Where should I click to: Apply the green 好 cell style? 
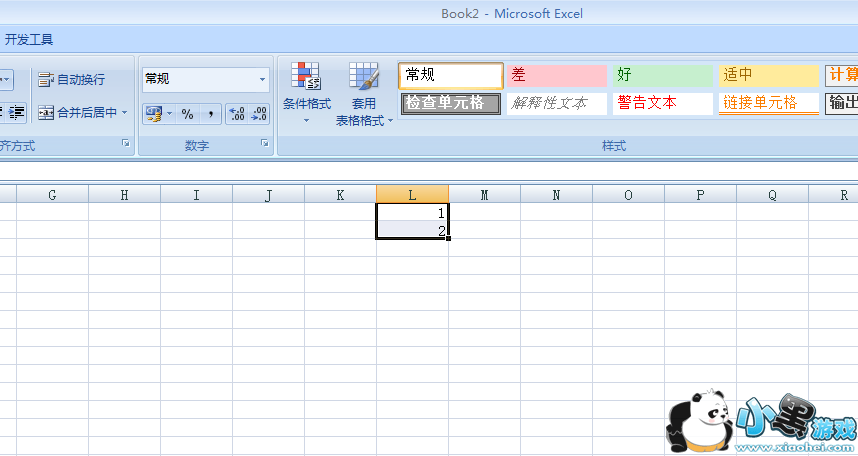pos(663,76)
